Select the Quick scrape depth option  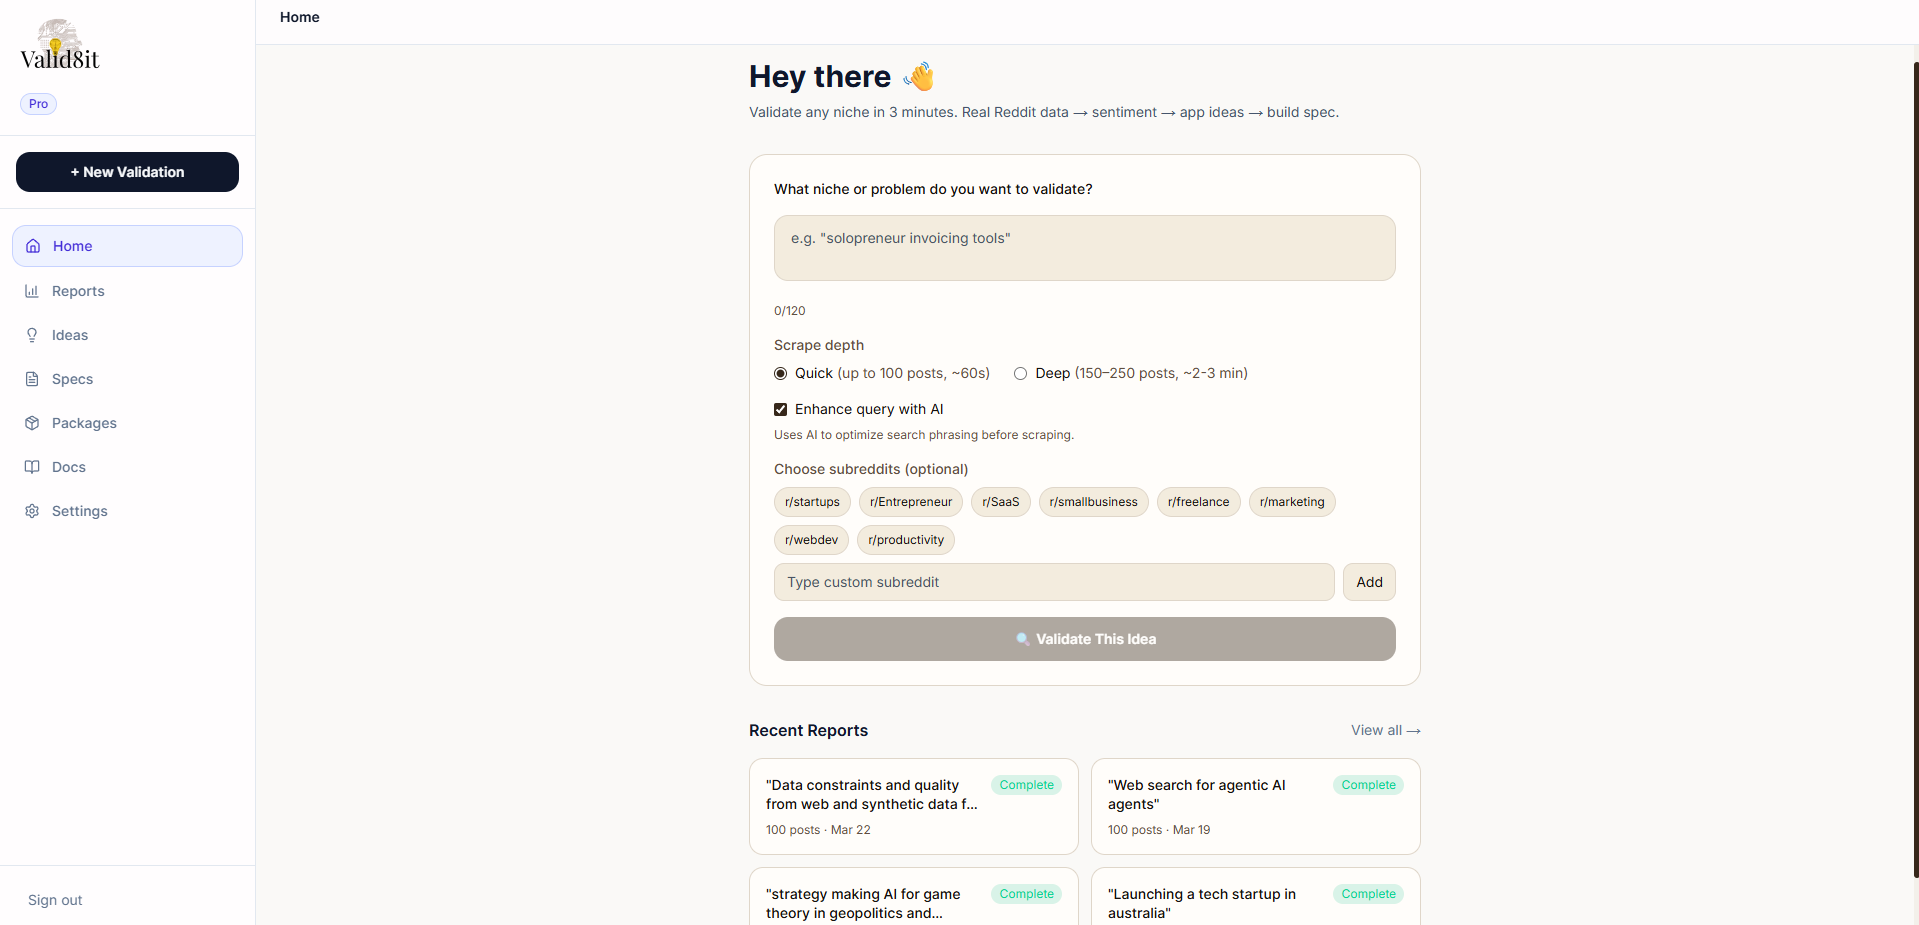coord(781,373)
